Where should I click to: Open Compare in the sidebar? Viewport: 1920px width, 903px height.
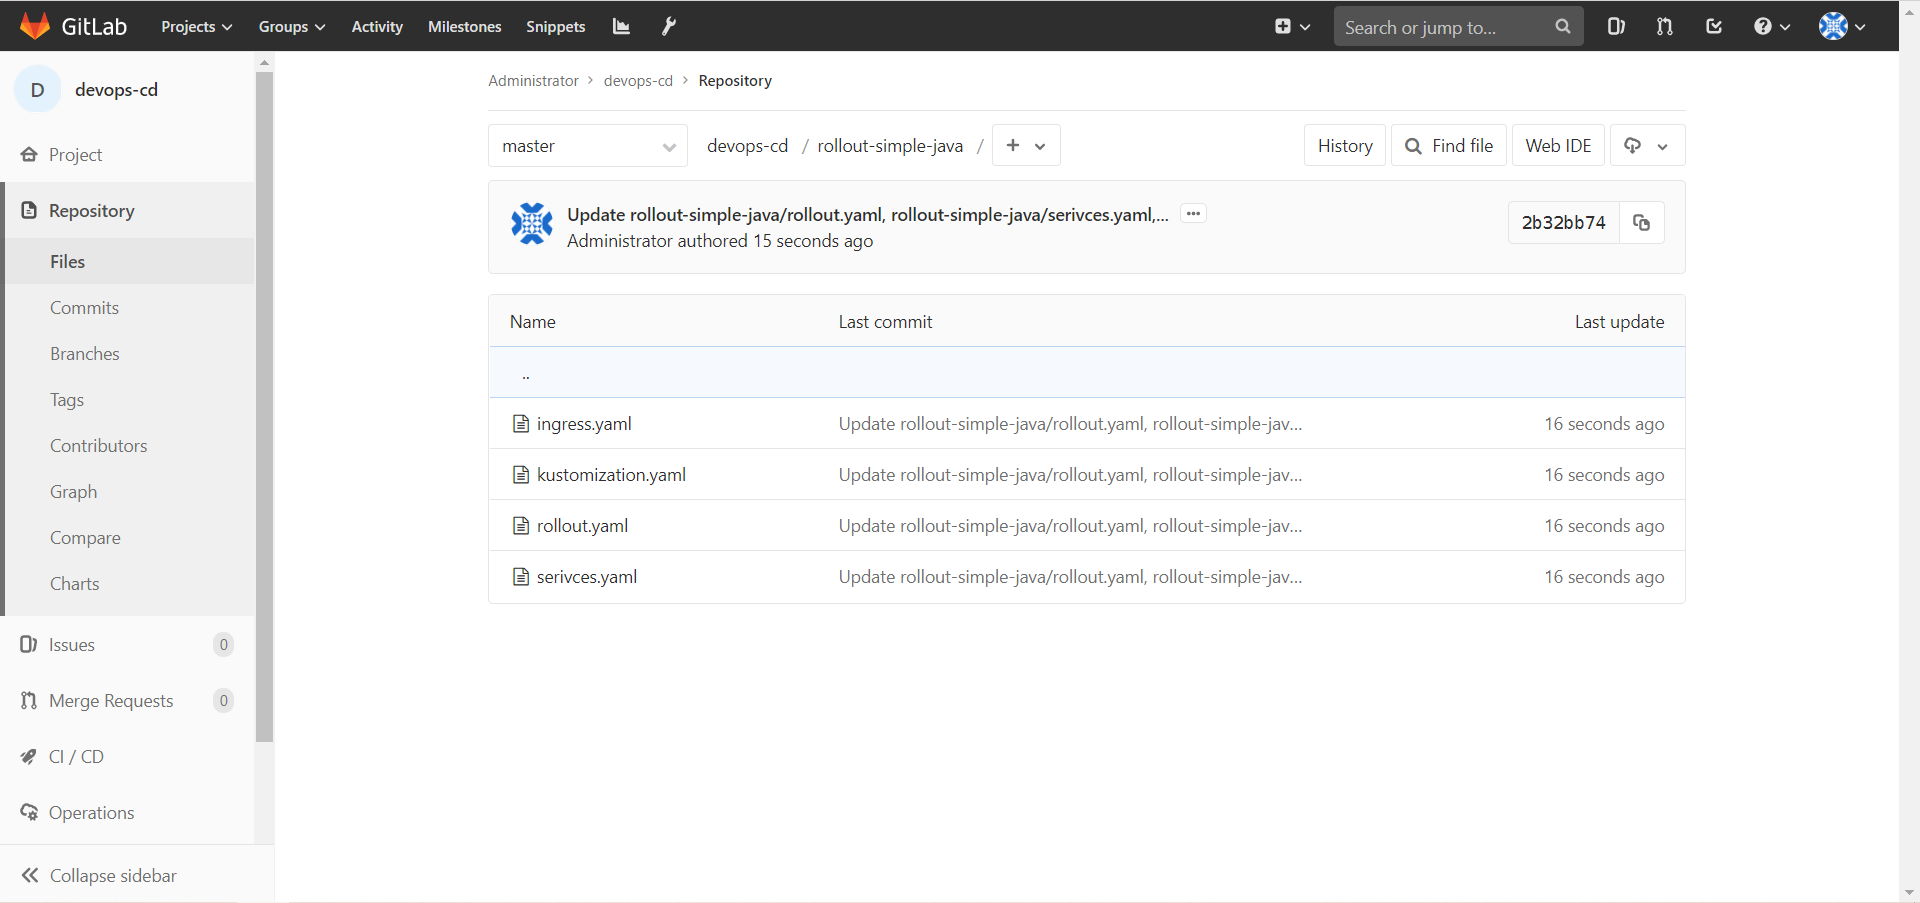(86, 538)
